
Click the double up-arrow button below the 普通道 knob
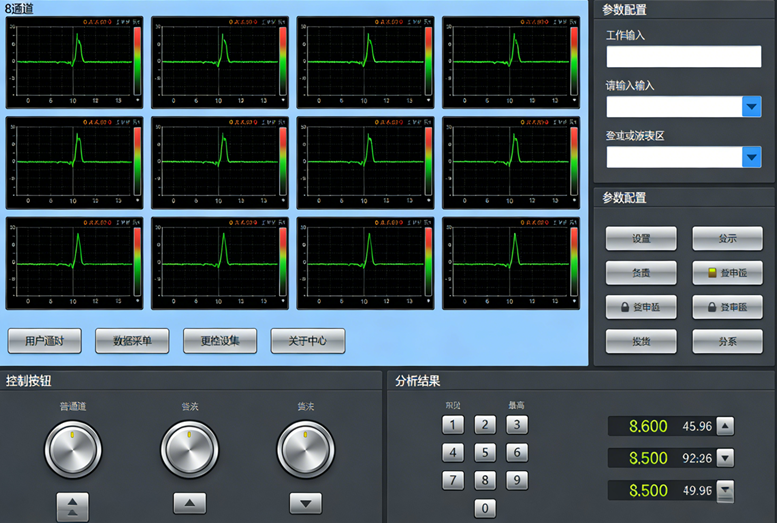pyautogui.click(x=73, y=504)
